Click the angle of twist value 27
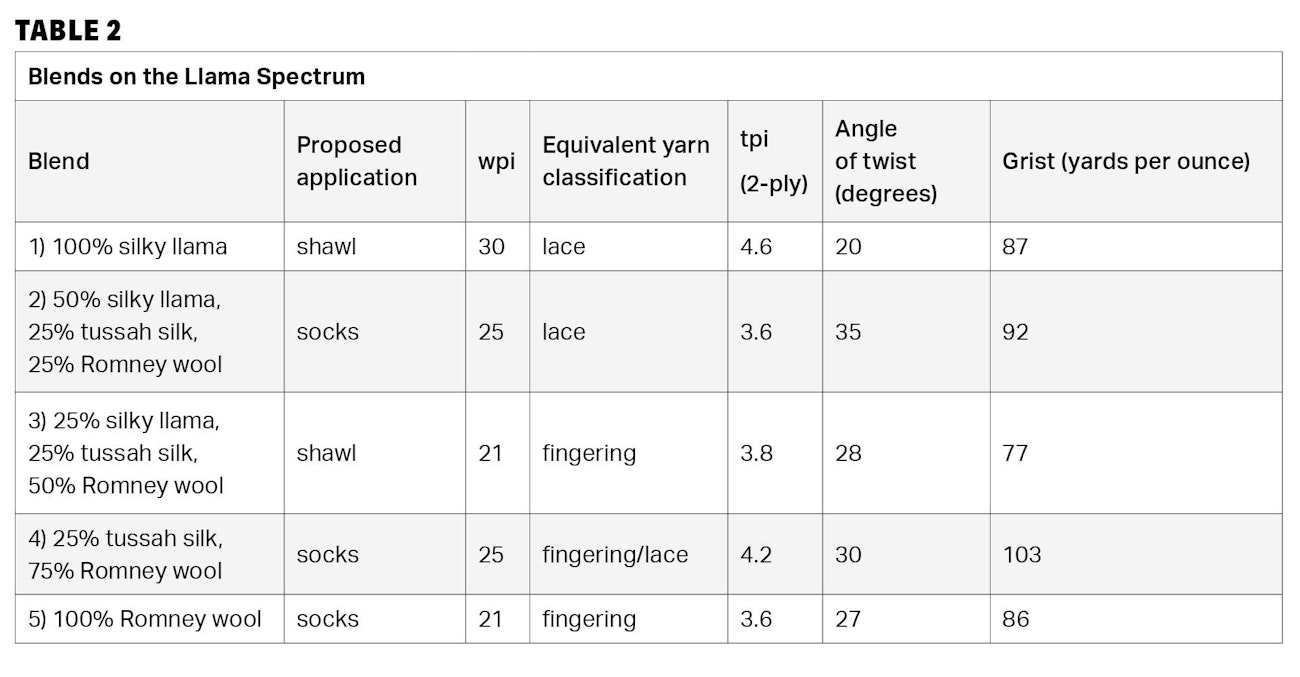1300x677 pixels. (848, 619)
